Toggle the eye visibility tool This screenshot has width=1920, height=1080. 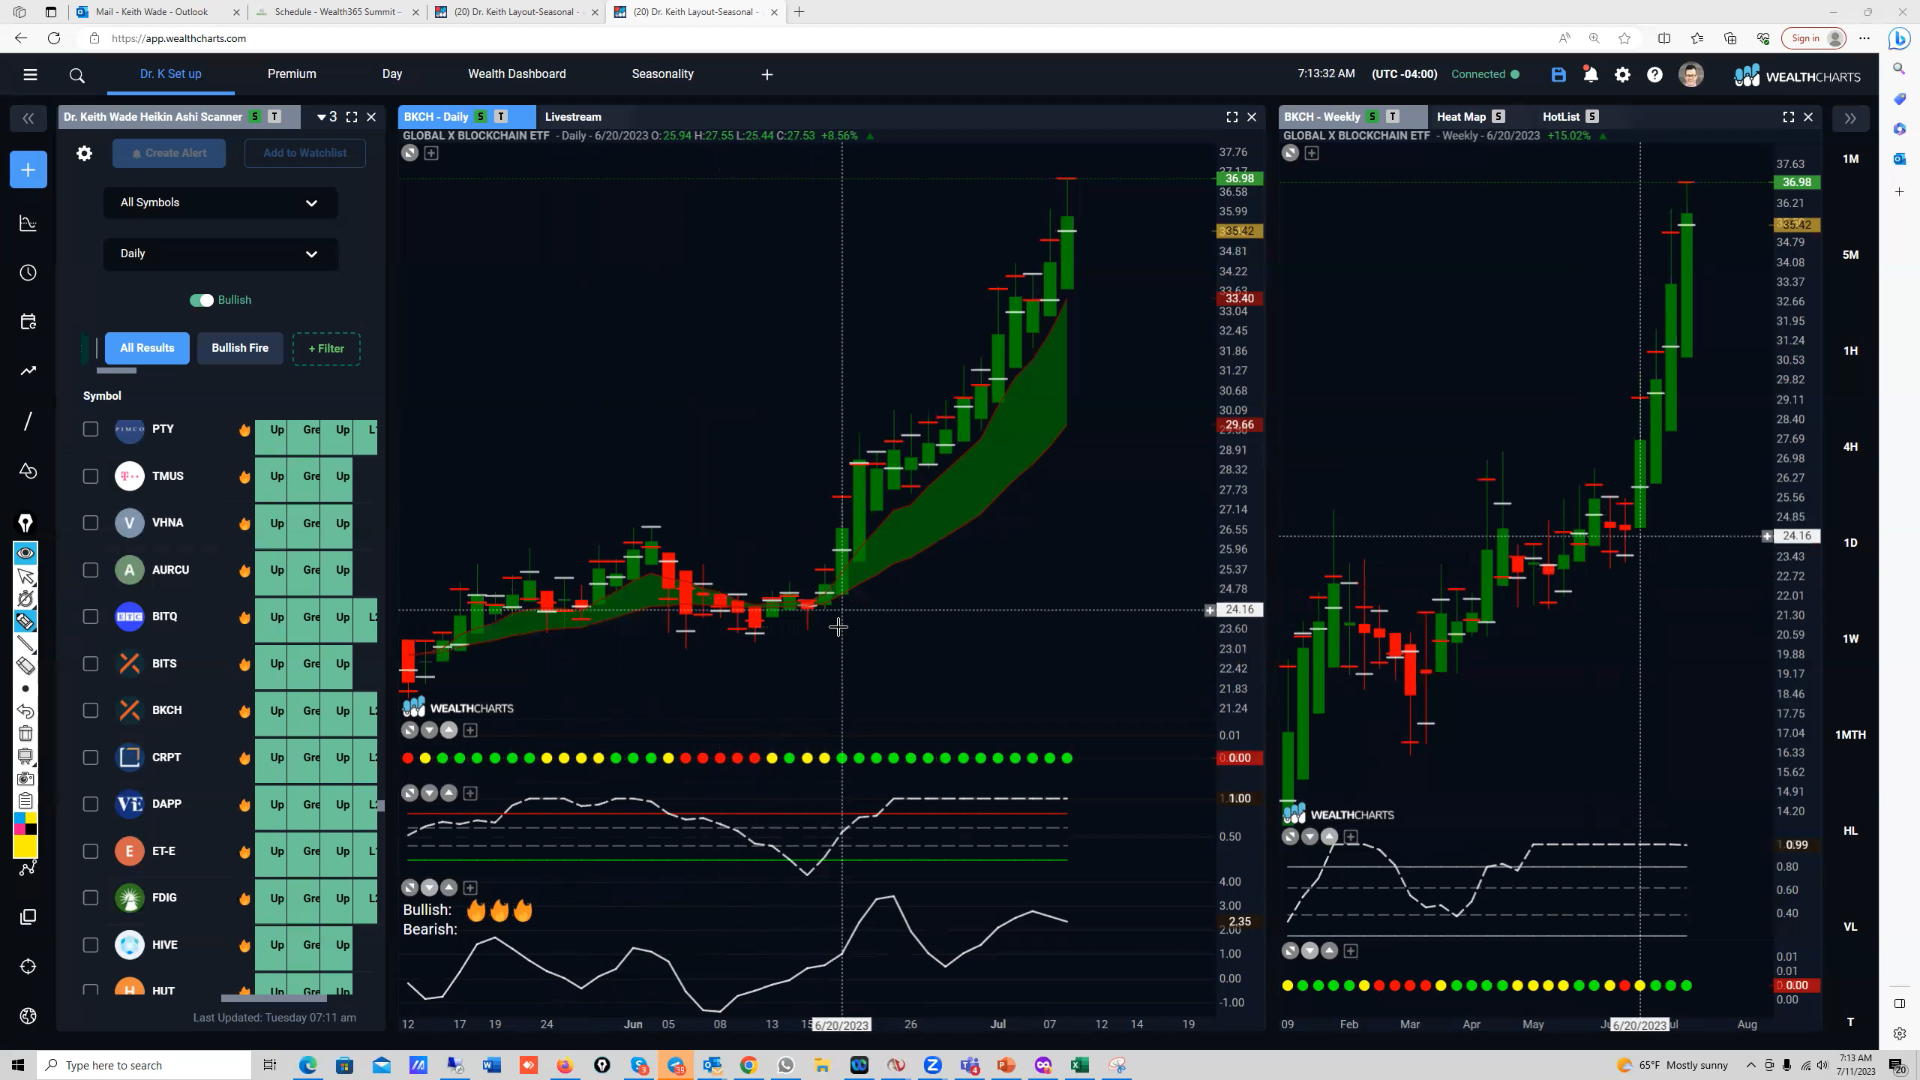pos(26,553)
